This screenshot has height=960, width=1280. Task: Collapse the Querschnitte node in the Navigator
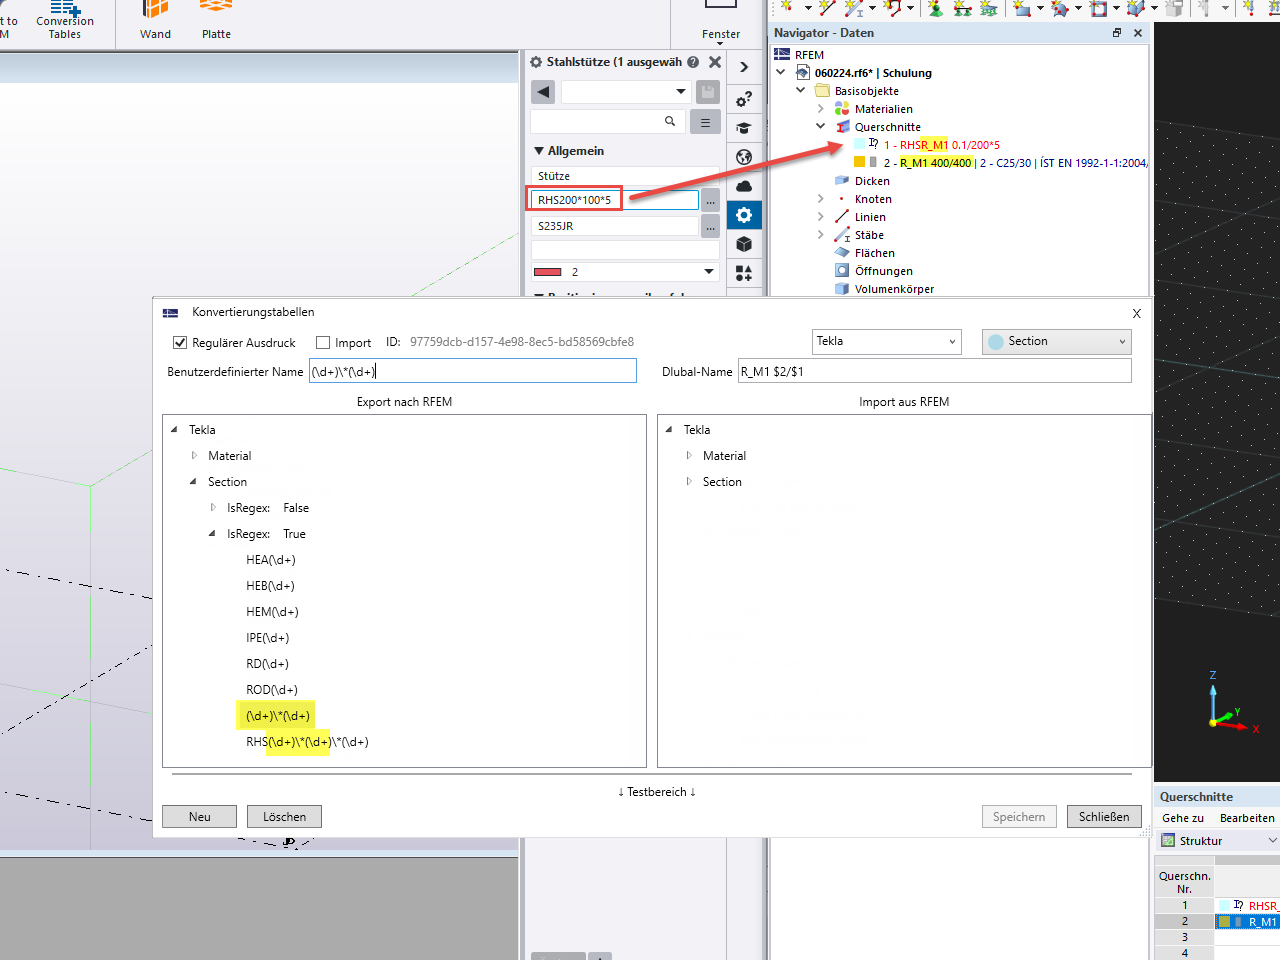tap(820, 126)
